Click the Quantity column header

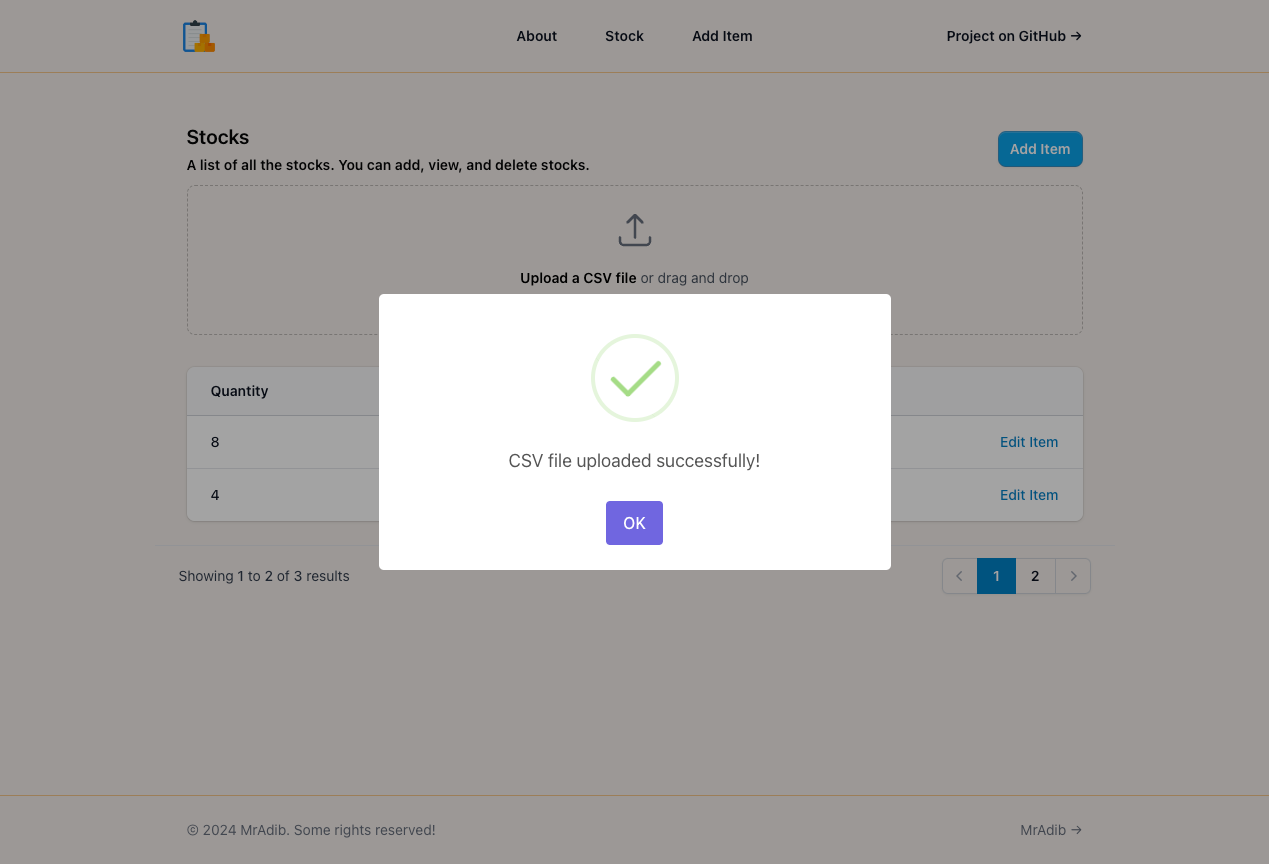(239, 391)
